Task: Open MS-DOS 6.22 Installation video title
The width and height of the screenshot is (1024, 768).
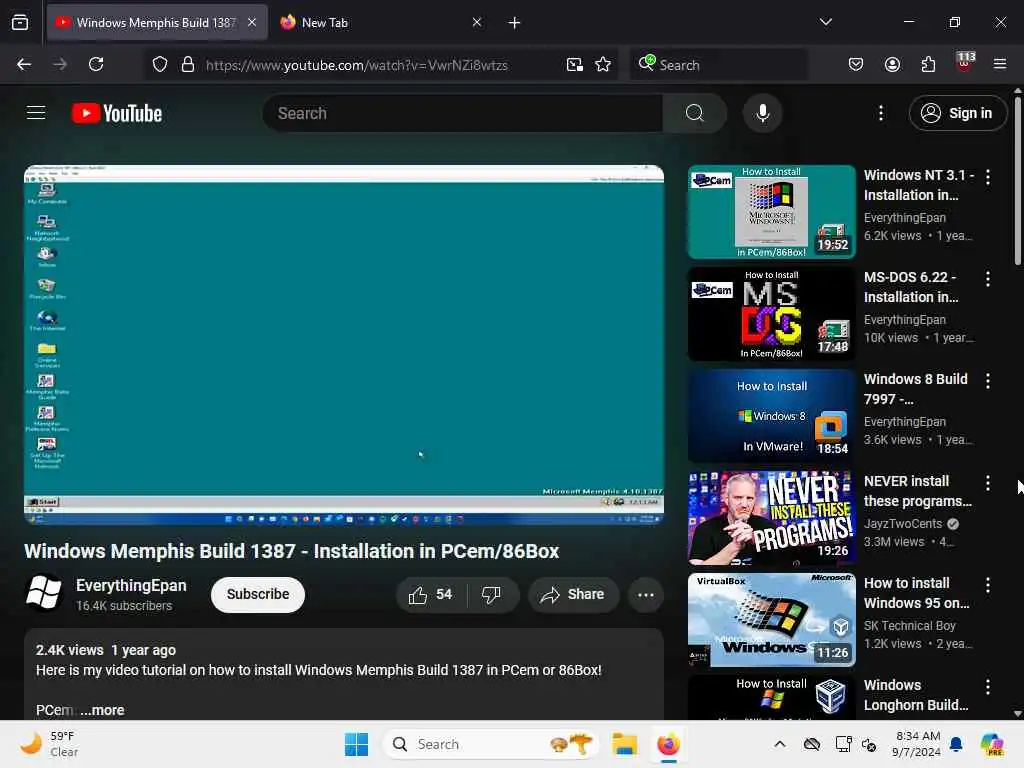Action: point(912,287)
